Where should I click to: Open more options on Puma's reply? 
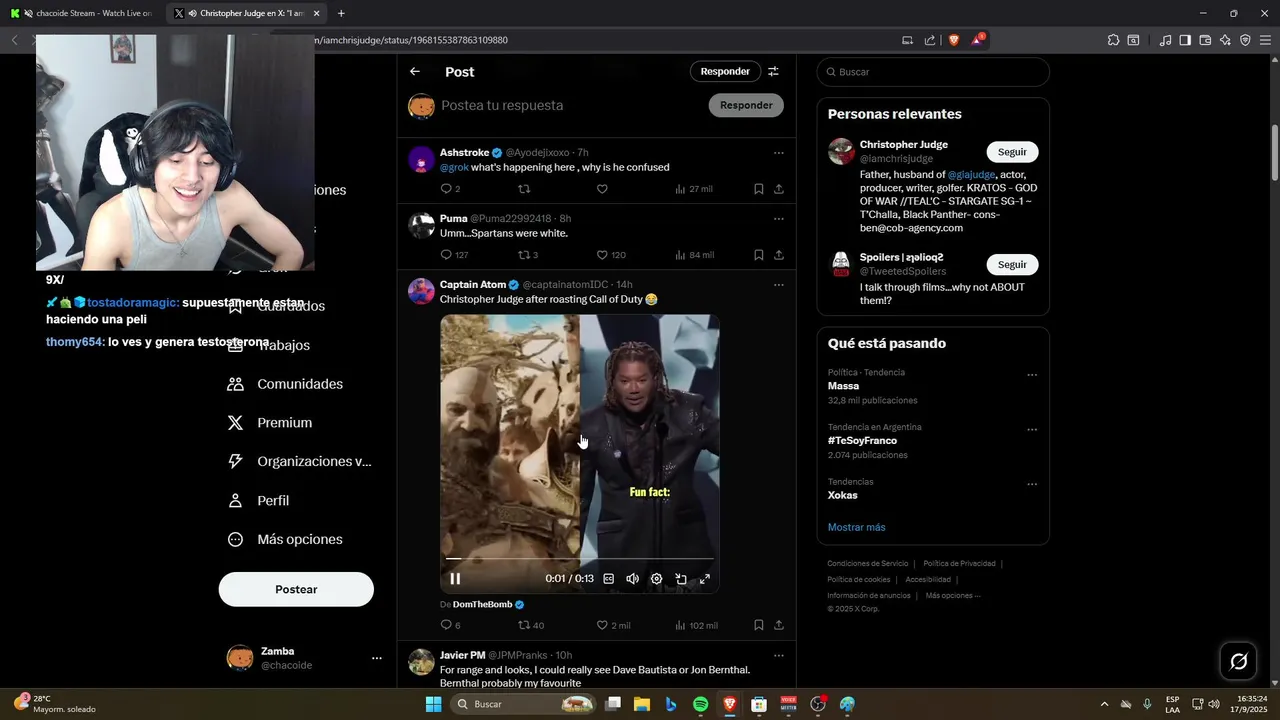tap(779, 219)
